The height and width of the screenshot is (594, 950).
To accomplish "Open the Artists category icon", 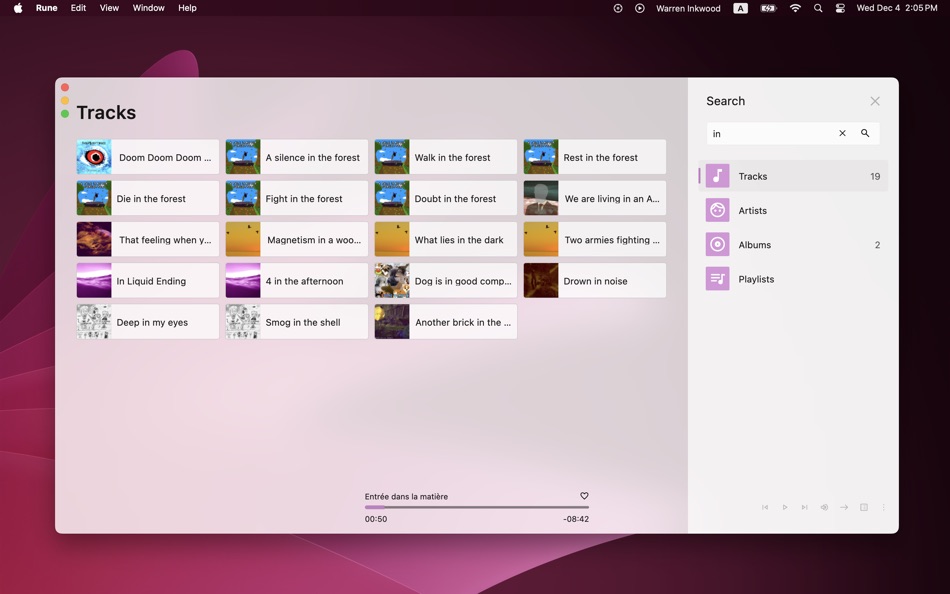I will click(716, 210).
